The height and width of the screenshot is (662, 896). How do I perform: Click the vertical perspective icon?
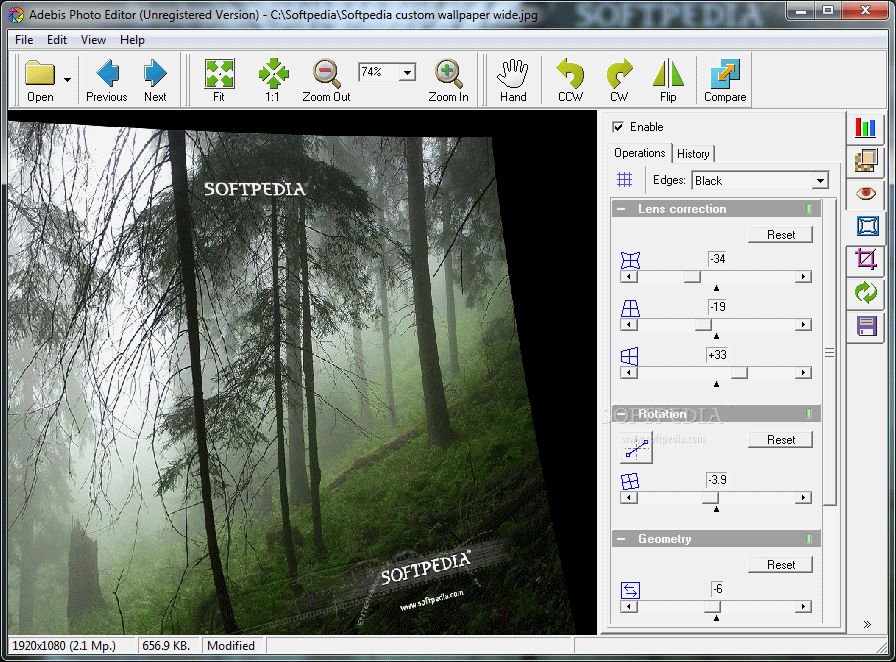630,308
